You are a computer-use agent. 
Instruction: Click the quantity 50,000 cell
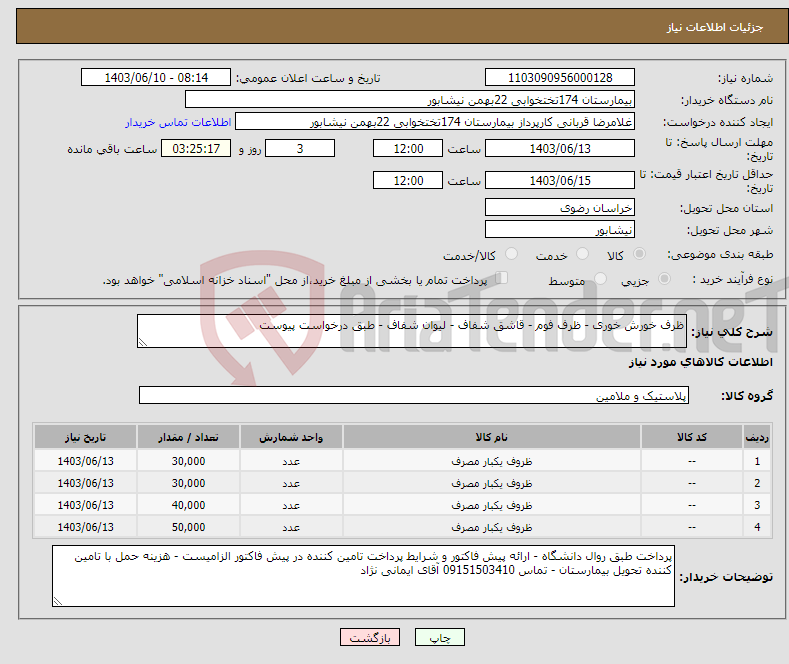[x=188, y=527]
